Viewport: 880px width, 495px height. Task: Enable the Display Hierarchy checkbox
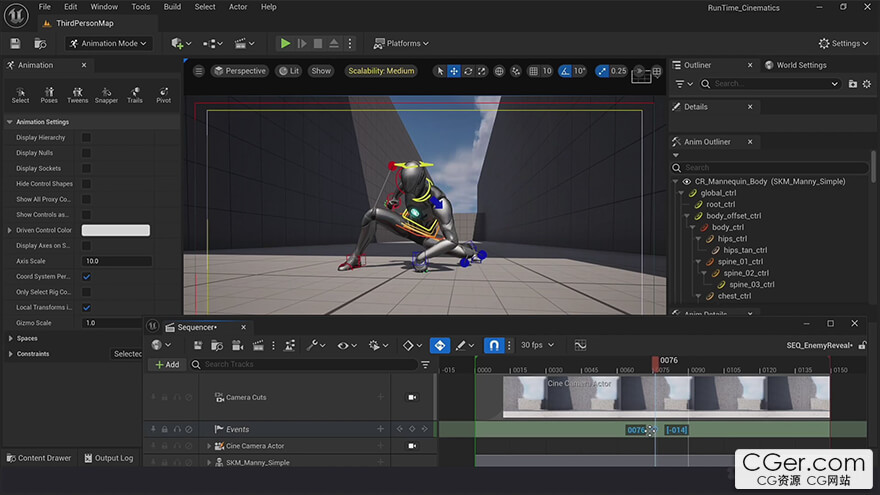[x=86, y=138]
